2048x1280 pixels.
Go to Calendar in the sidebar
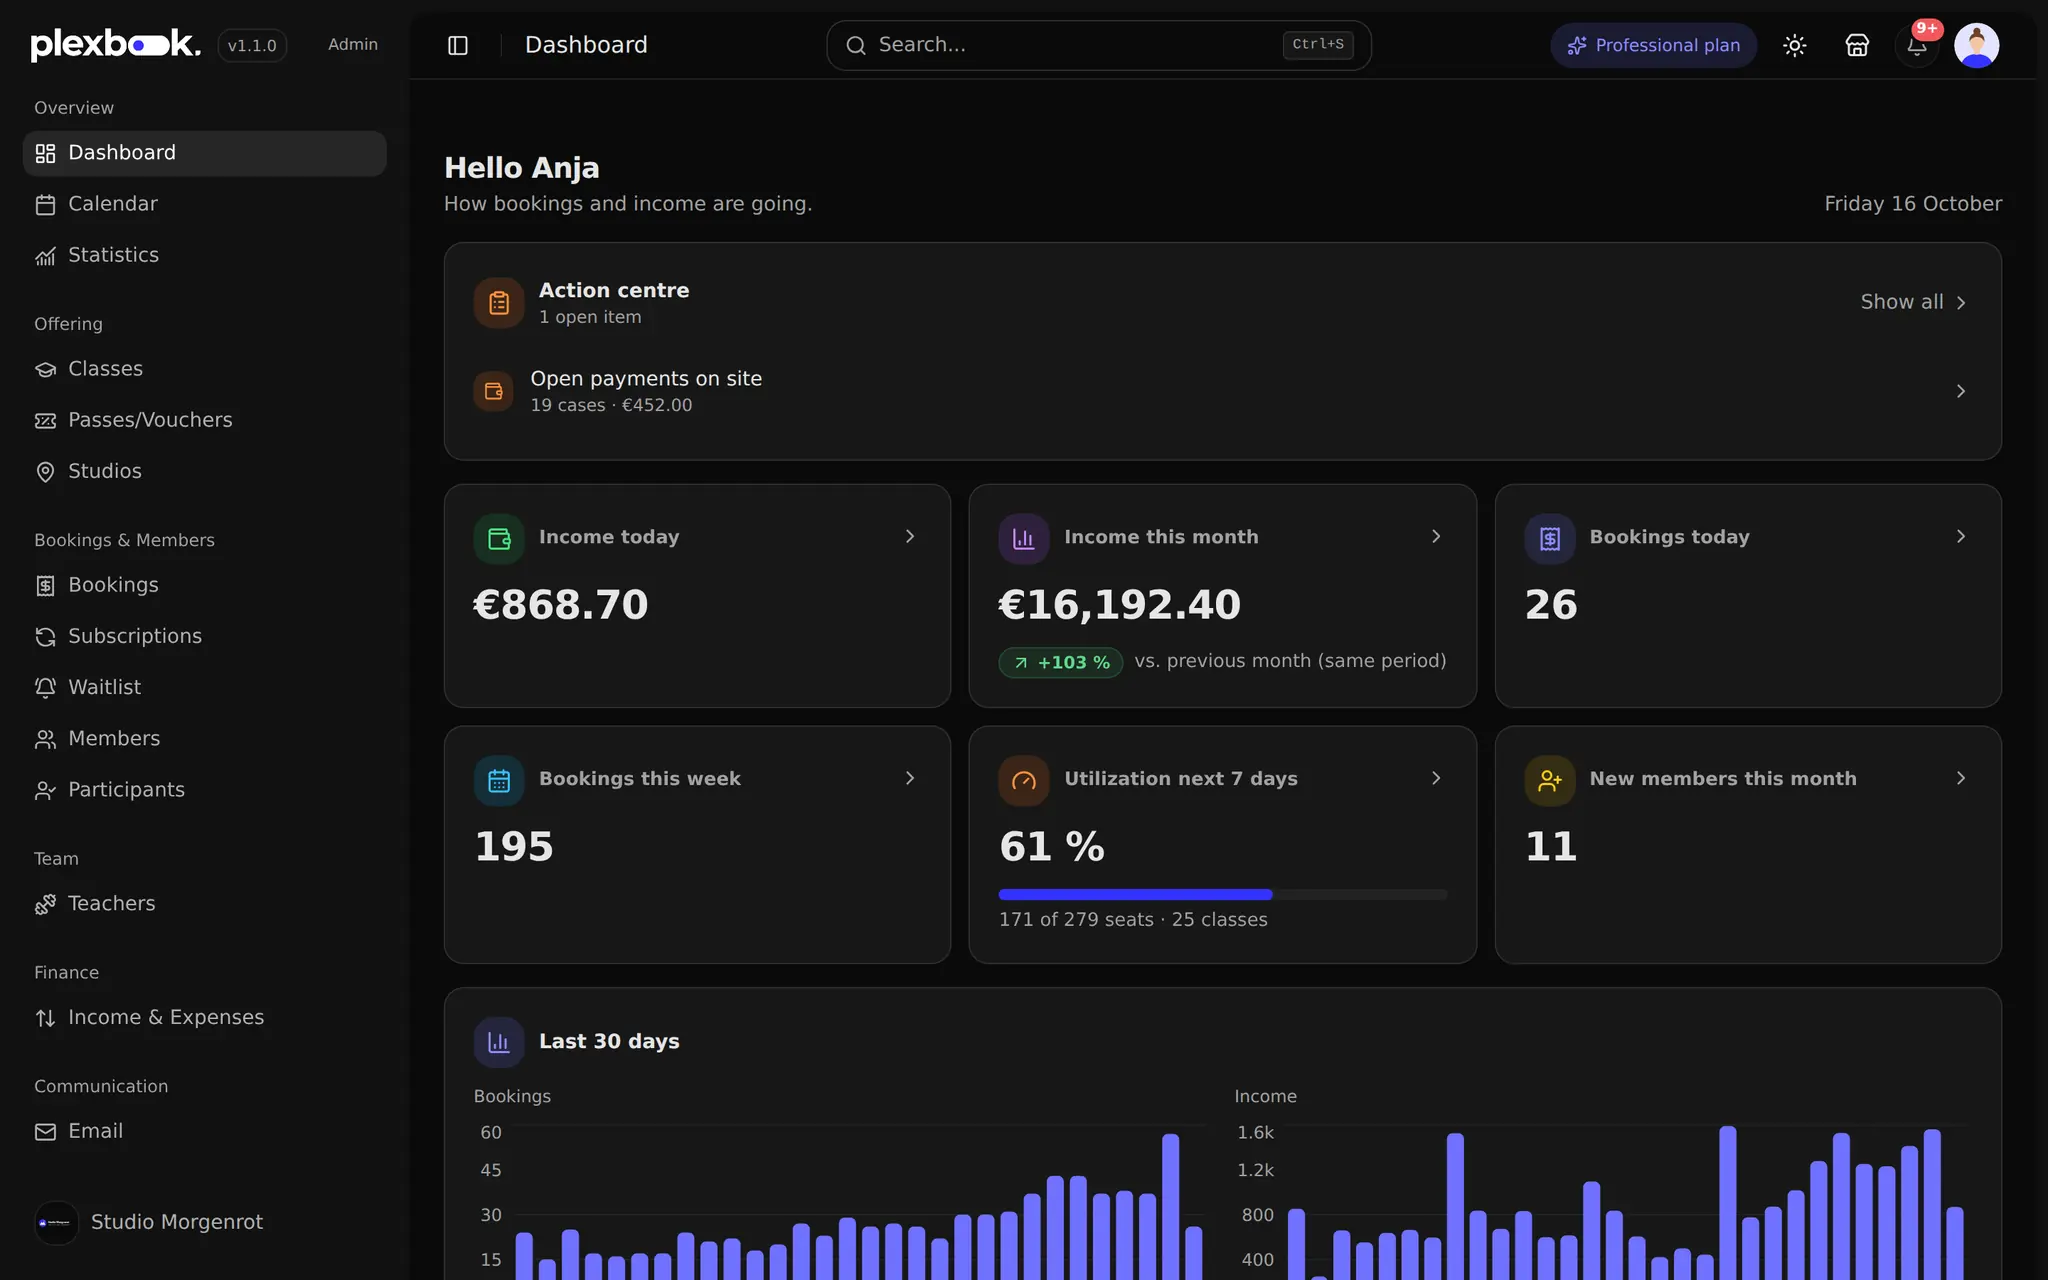pos(205,204)
